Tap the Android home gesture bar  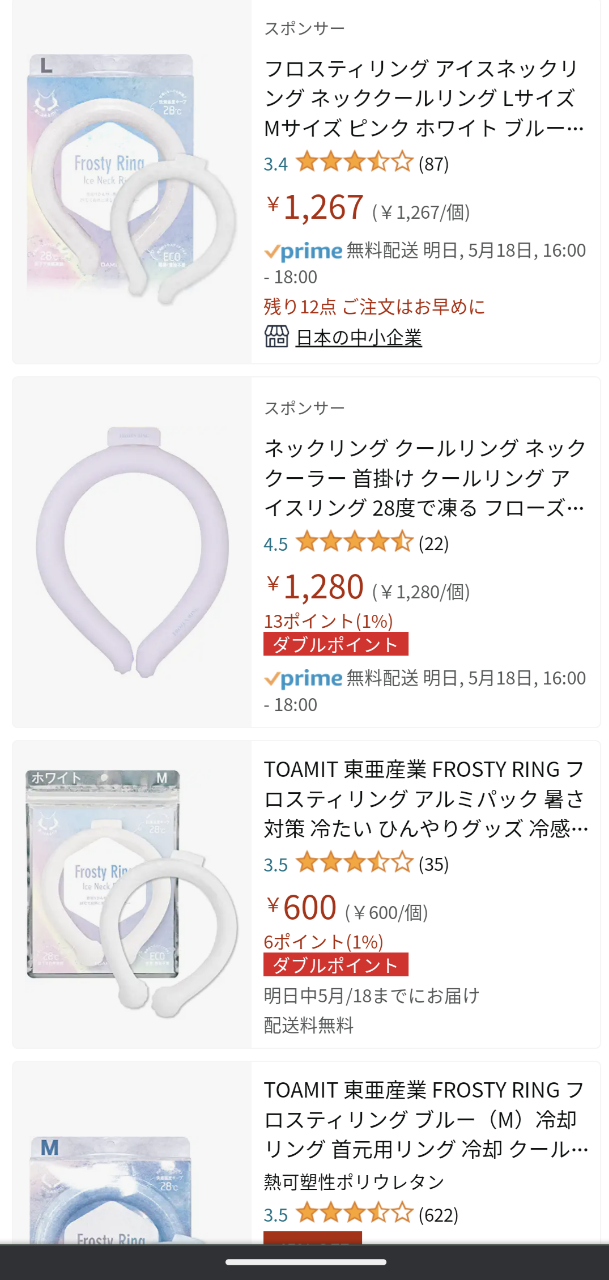(x=304, y=1262)
